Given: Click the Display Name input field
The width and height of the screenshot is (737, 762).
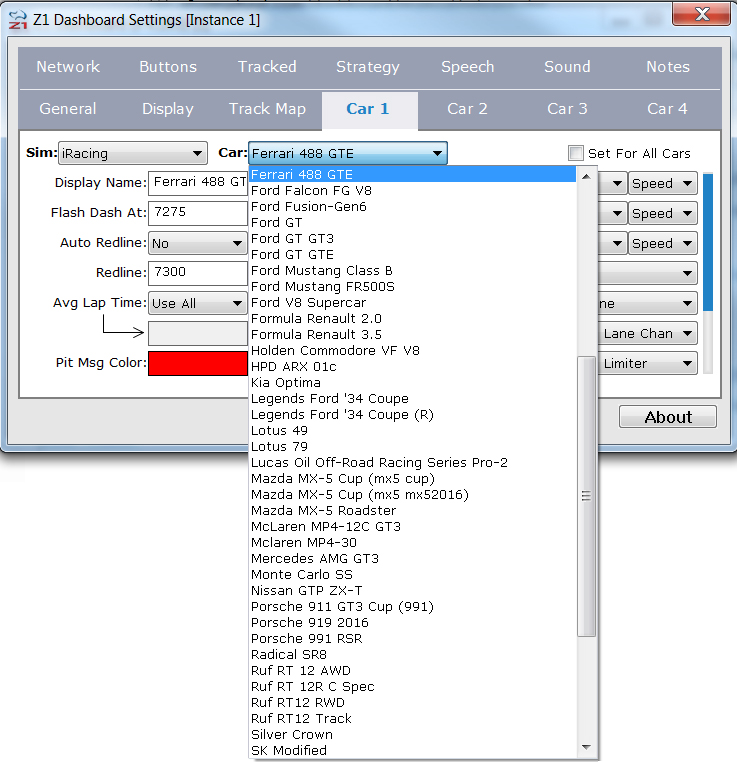Looking at the screenshot, I should pyautogui.click(x=198, y=183).
